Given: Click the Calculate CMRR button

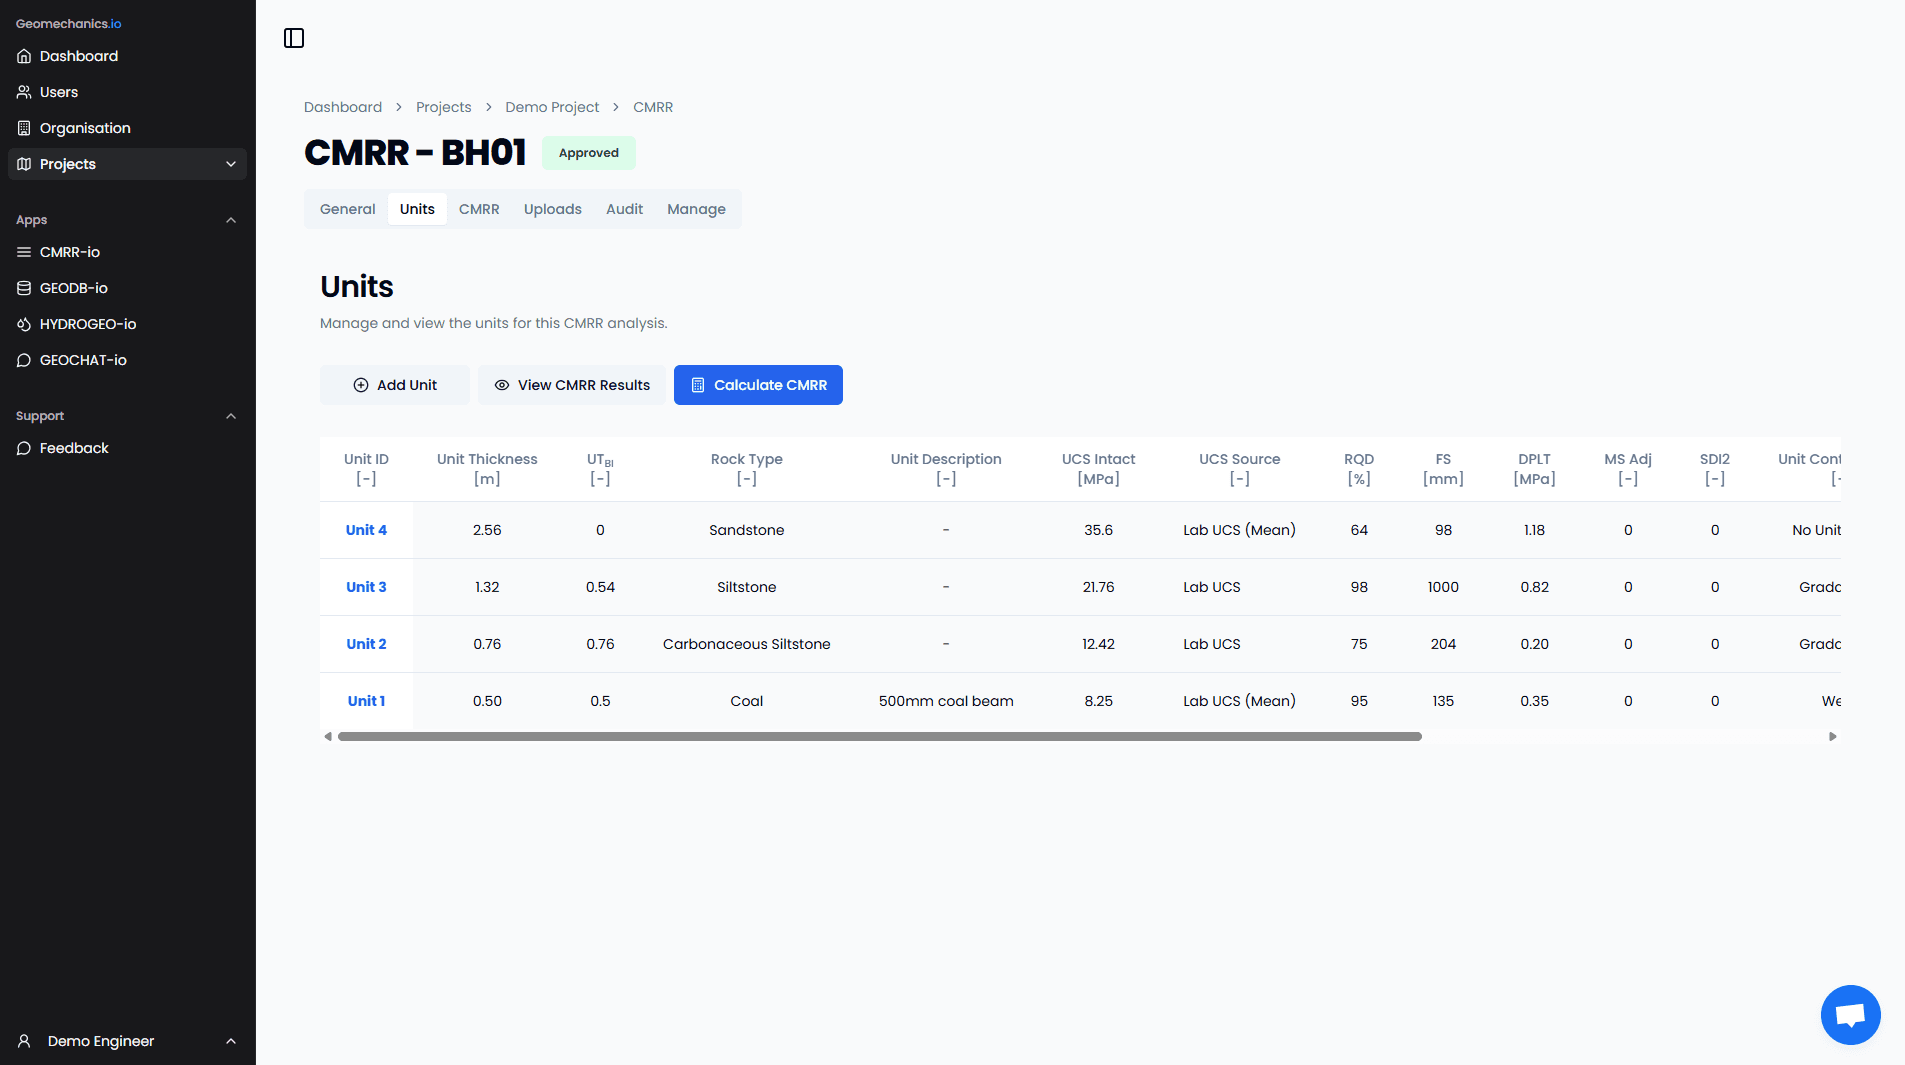Looking at the screenshot, I should [758, 385].
